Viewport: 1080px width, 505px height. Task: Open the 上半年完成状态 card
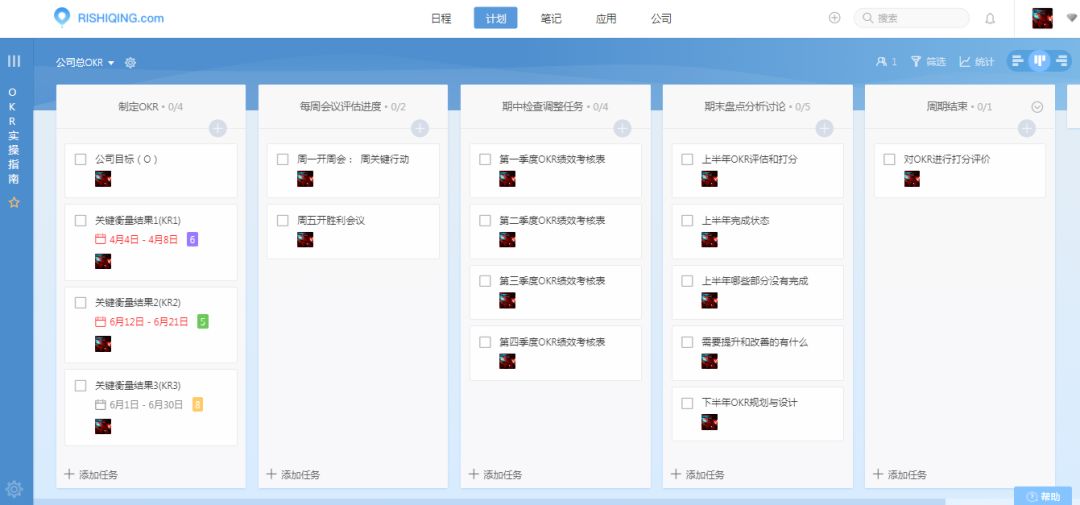click(x=758, y=231)
